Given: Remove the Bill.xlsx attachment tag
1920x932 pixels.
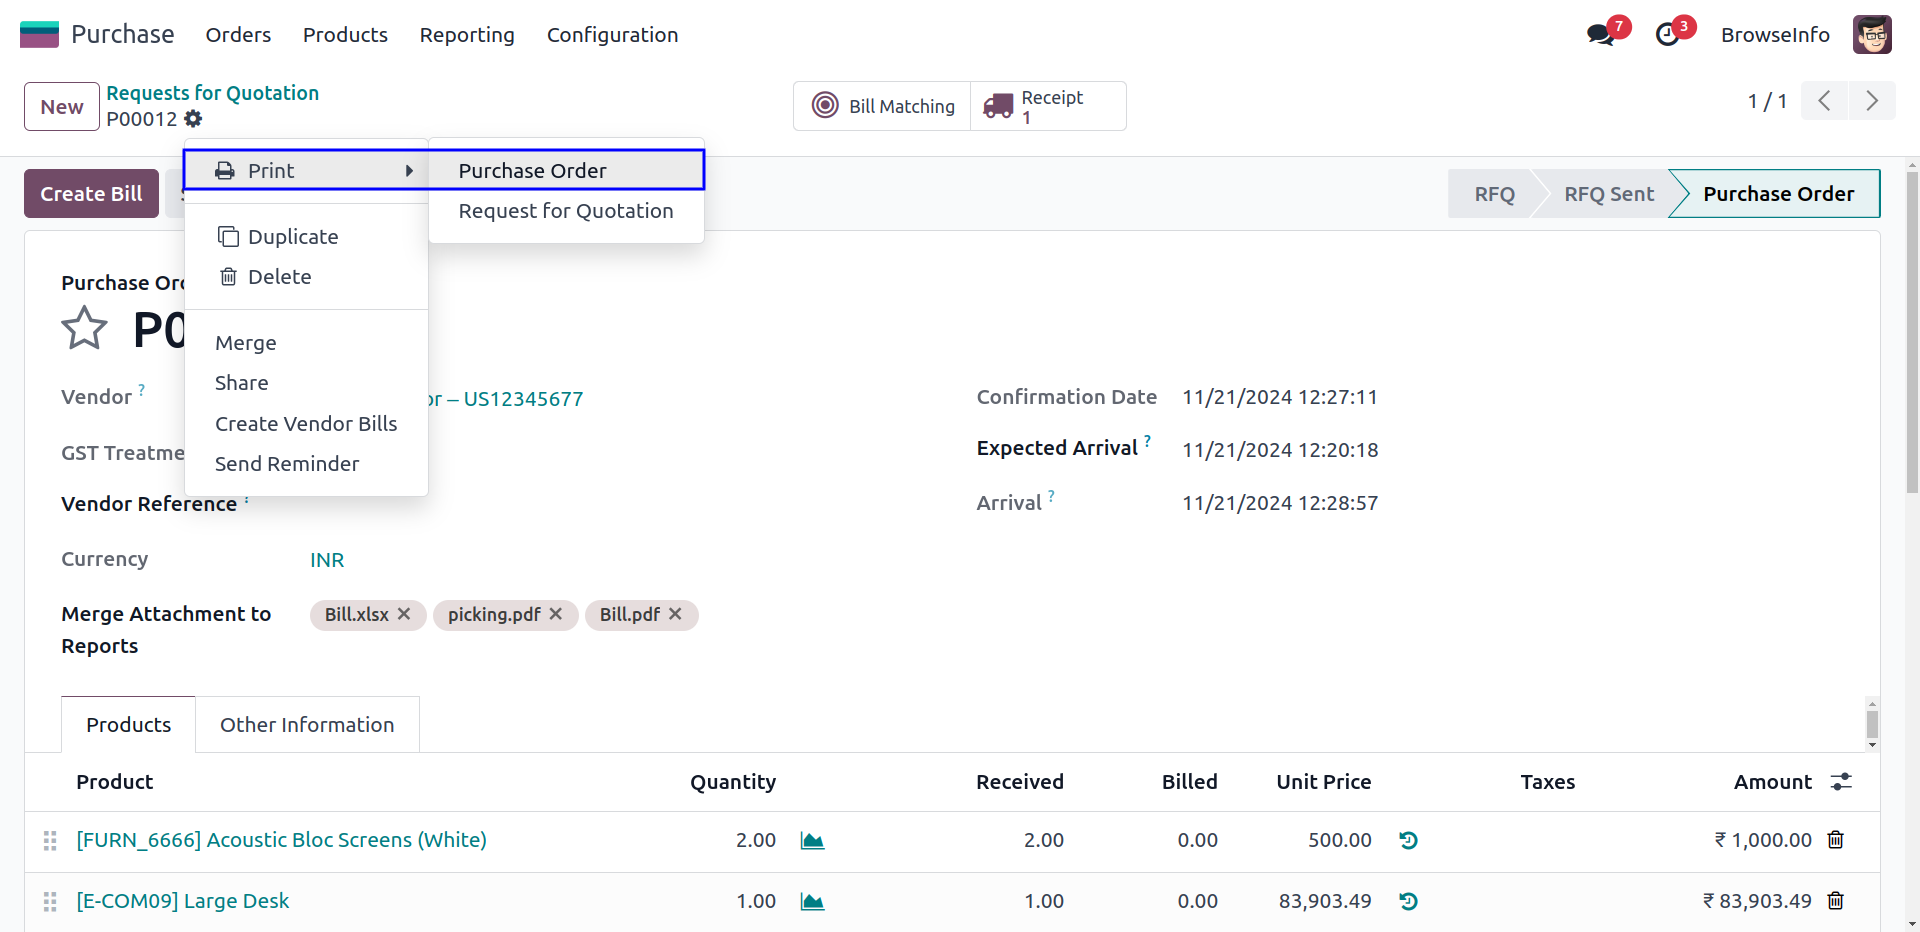Looking at the screenshot, I should click(x=404, y=614).
